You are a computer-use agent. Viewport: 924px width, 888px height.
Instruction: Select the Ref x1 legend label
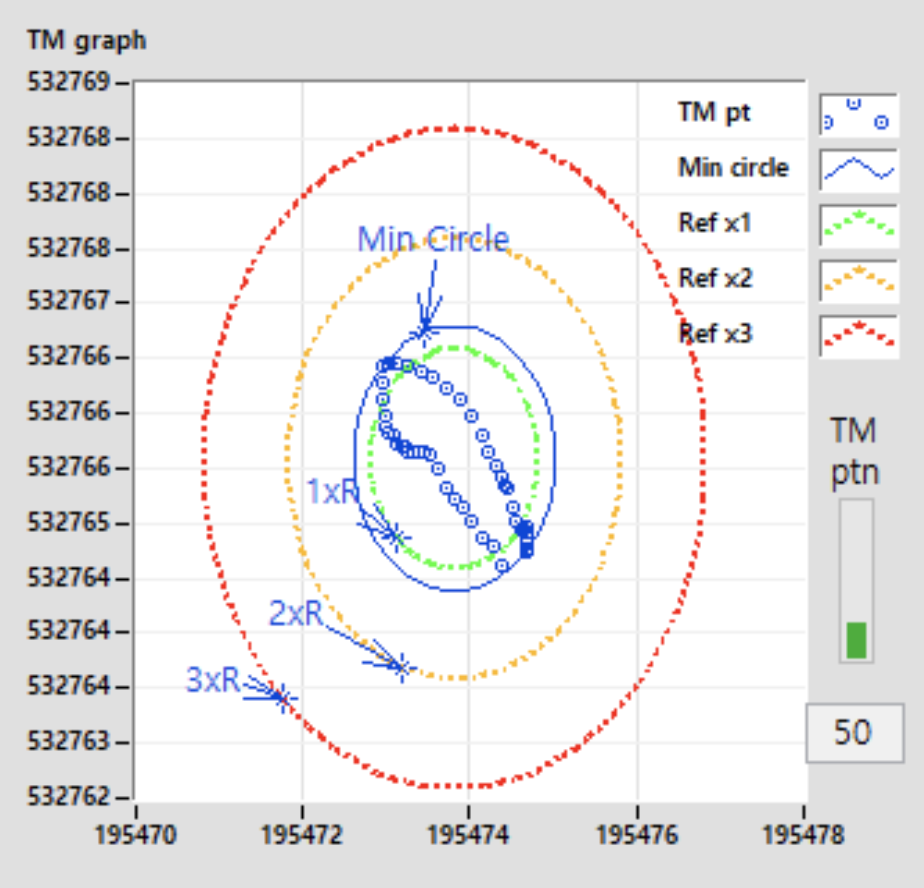[x=715, y=223]
